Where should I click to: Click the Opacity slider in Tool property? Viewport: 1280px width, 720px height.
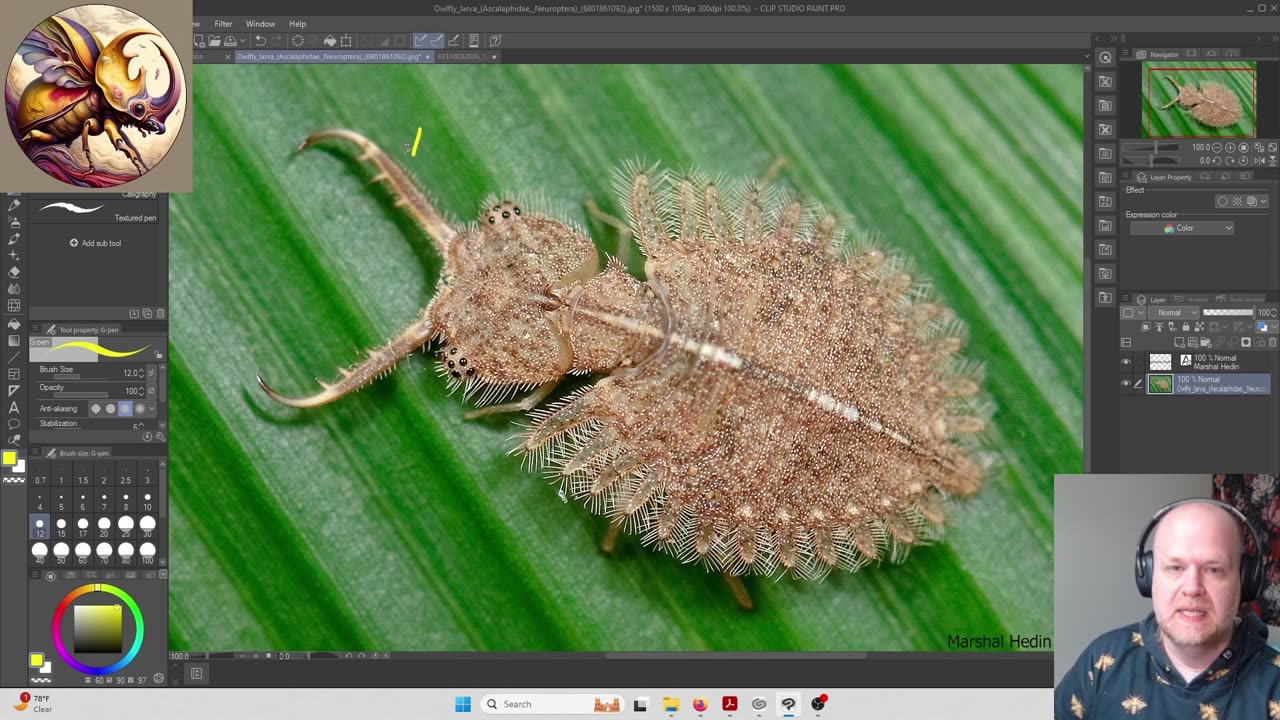point(82,394)
